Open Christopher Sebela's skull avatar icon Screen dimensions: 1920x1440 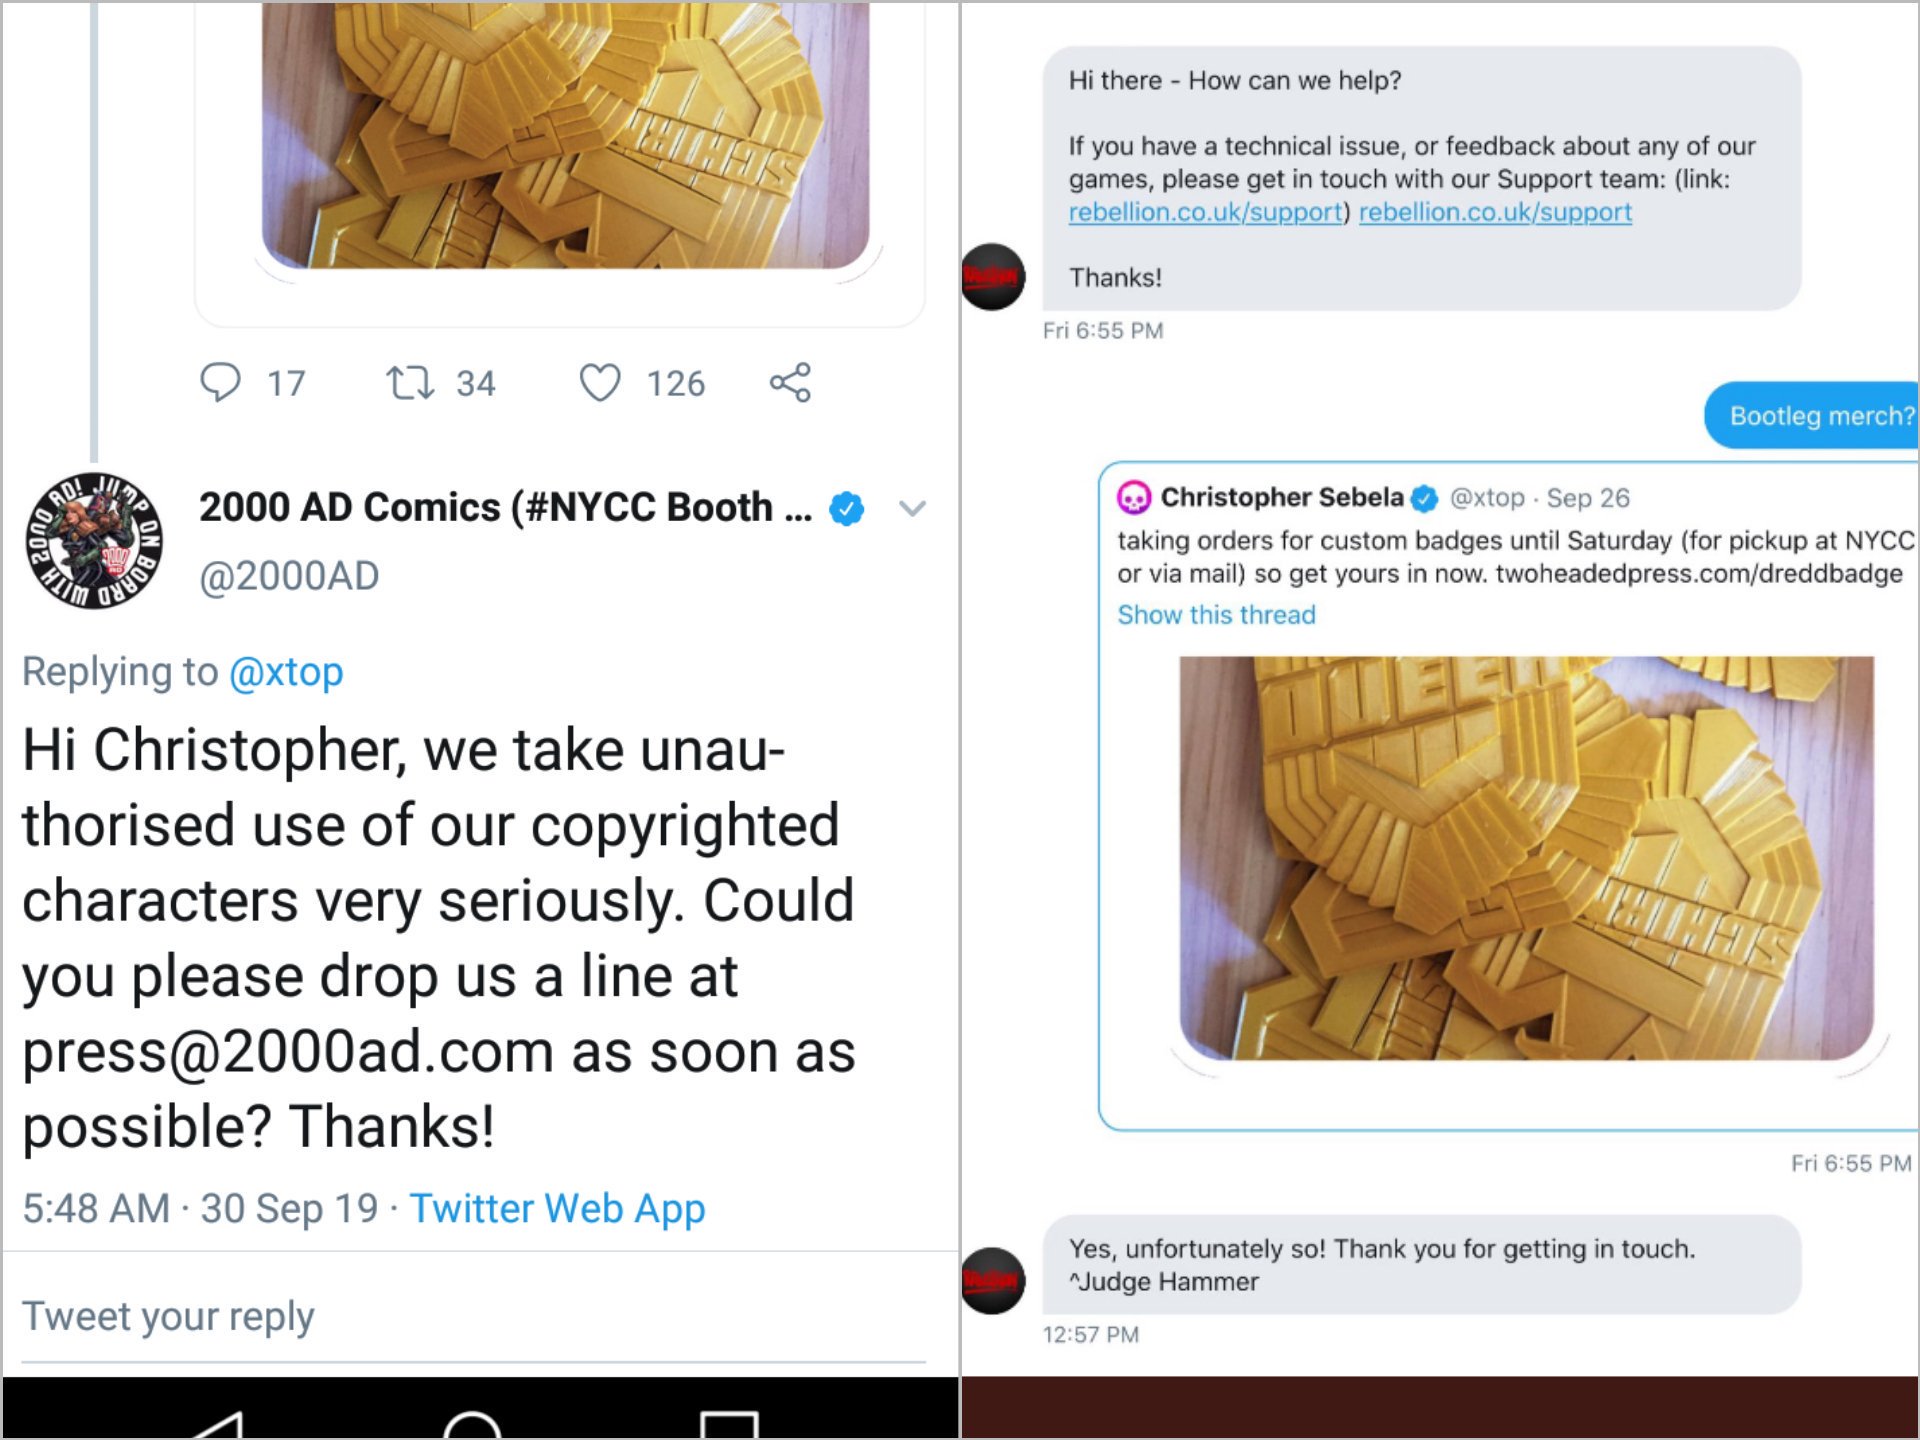(x=1134, y=497)
